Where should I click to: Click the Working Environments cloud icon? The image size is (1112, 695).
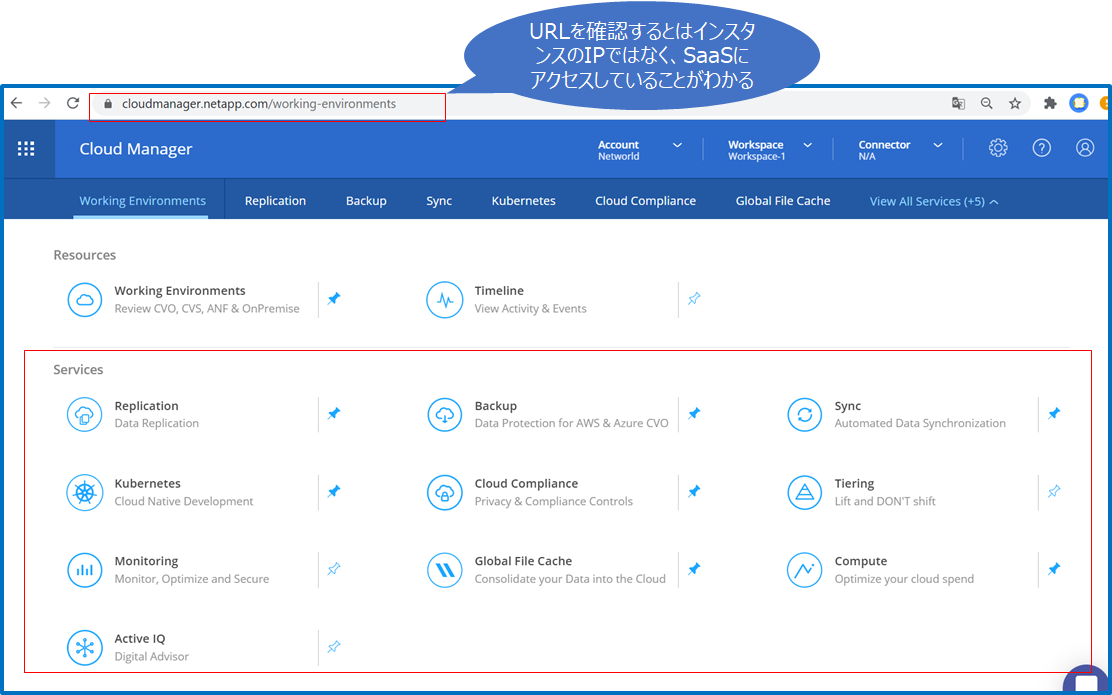coord(84,299)
